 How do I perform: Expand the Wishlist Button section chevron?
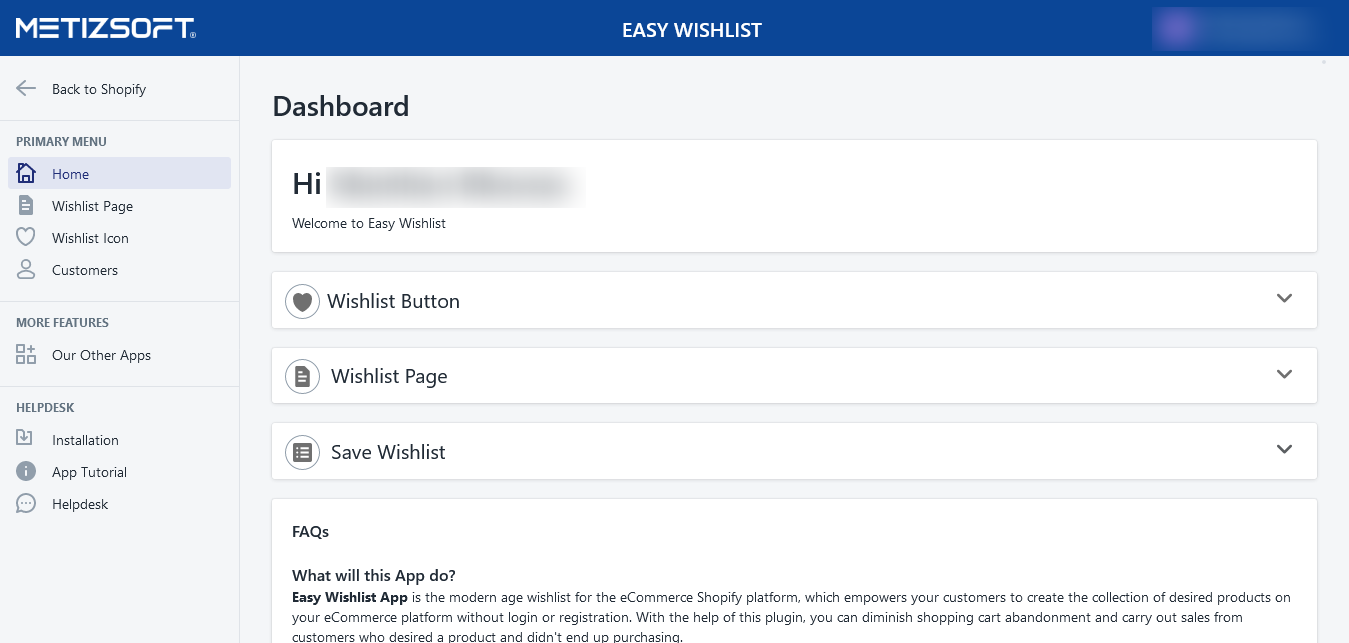pyautogui.click(x=1285, y=298)
